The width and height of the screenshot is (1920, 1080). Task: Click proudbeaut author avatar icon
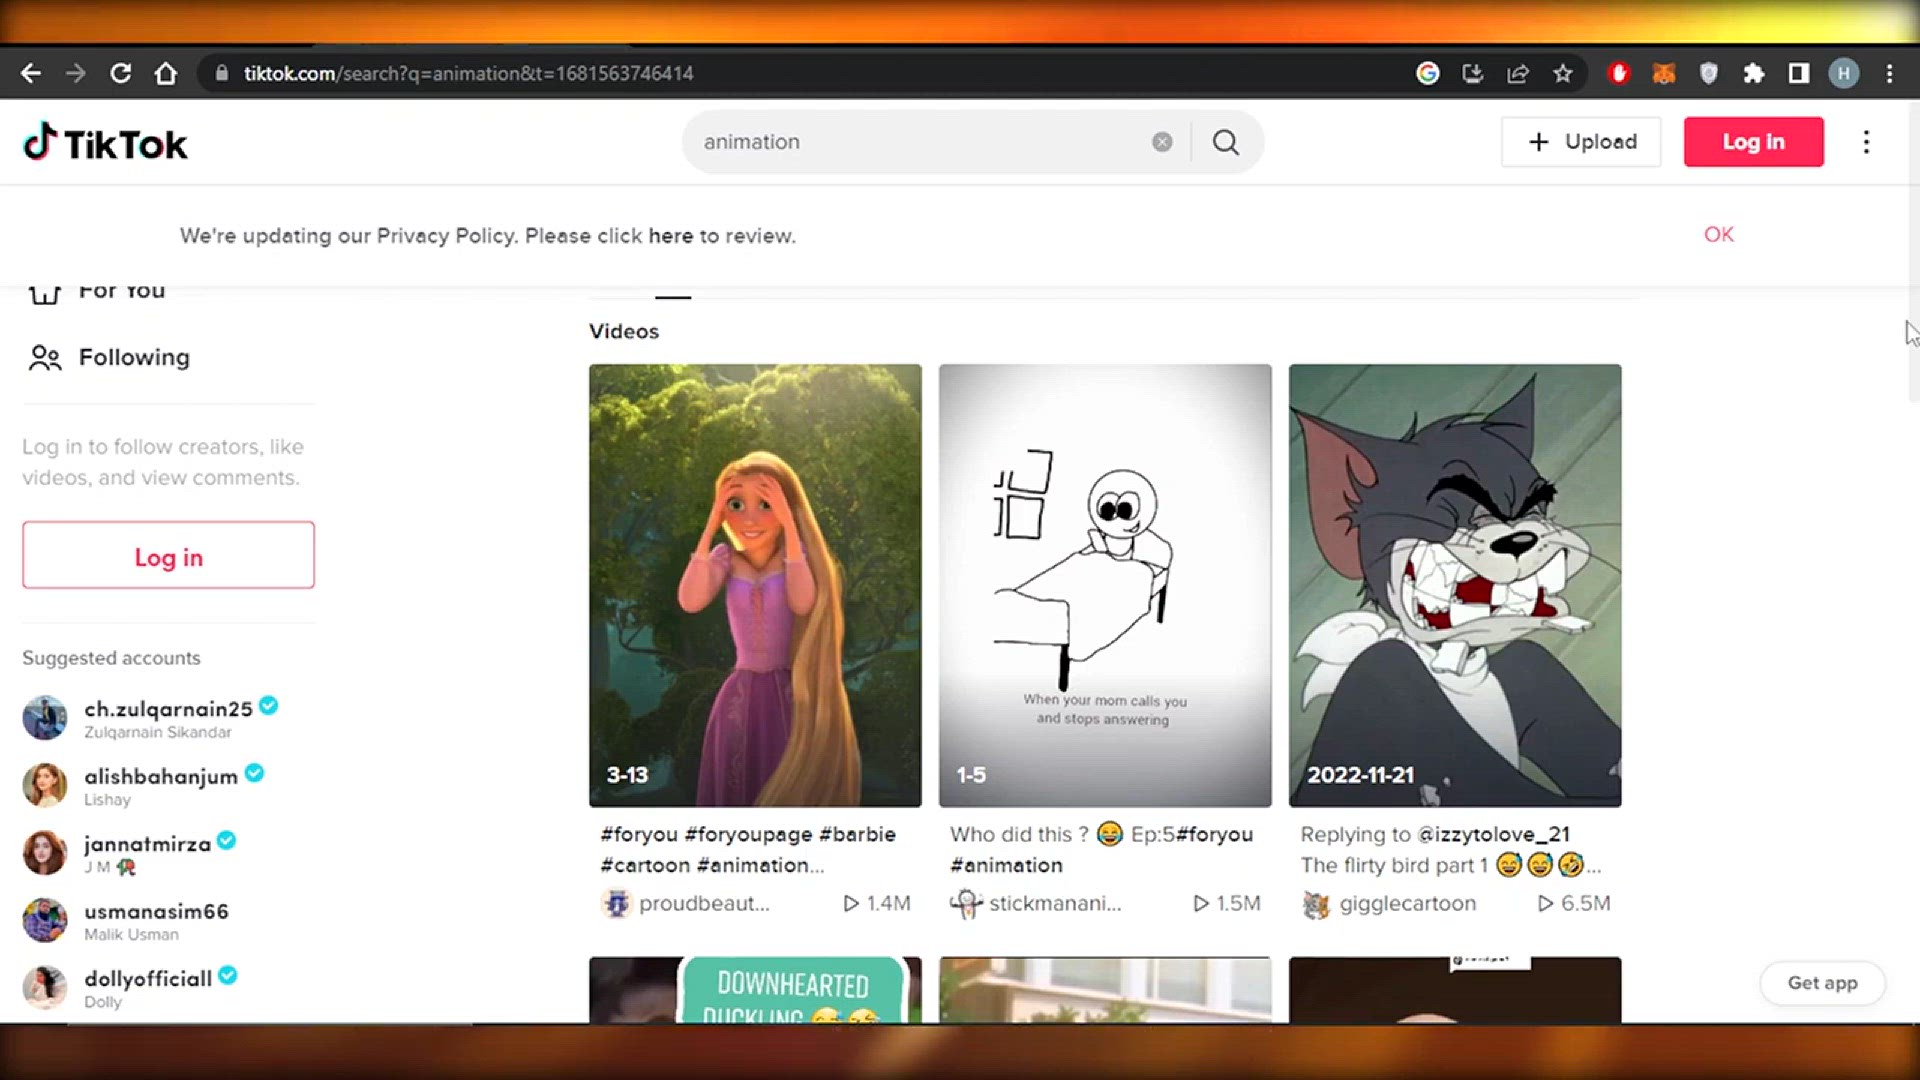[616, 904]
